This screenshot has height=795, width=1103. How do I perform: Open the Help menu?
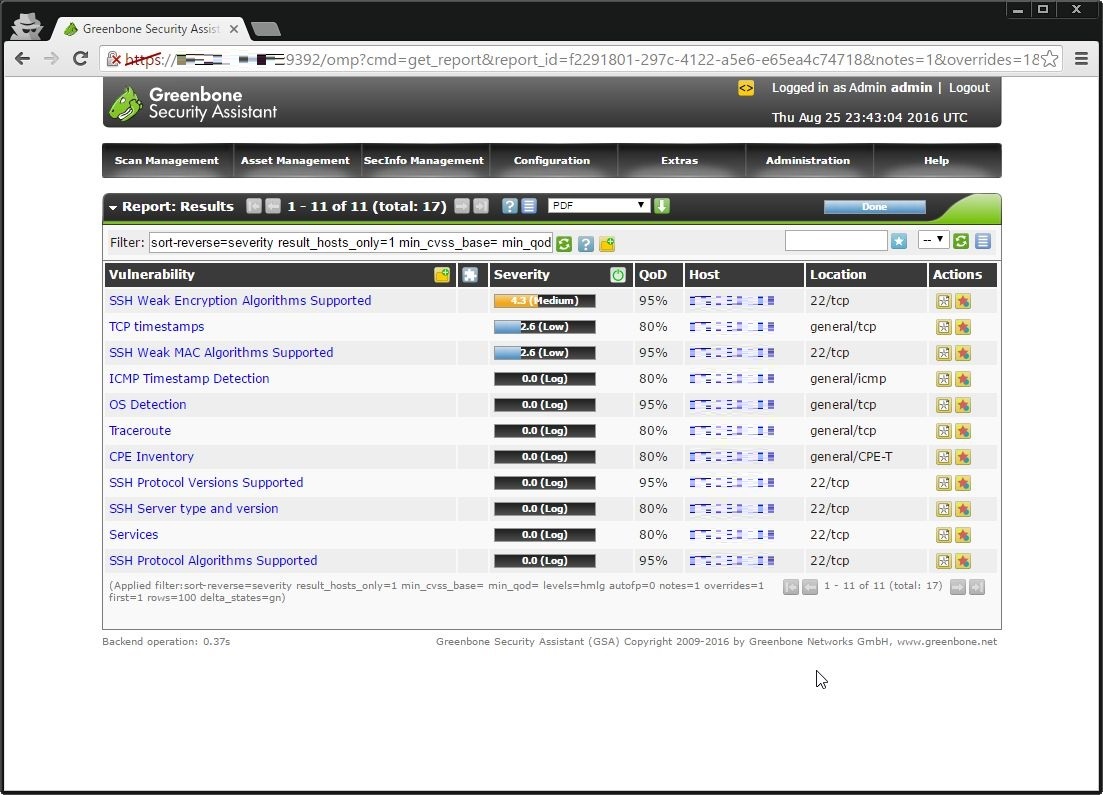pos(936,160)
